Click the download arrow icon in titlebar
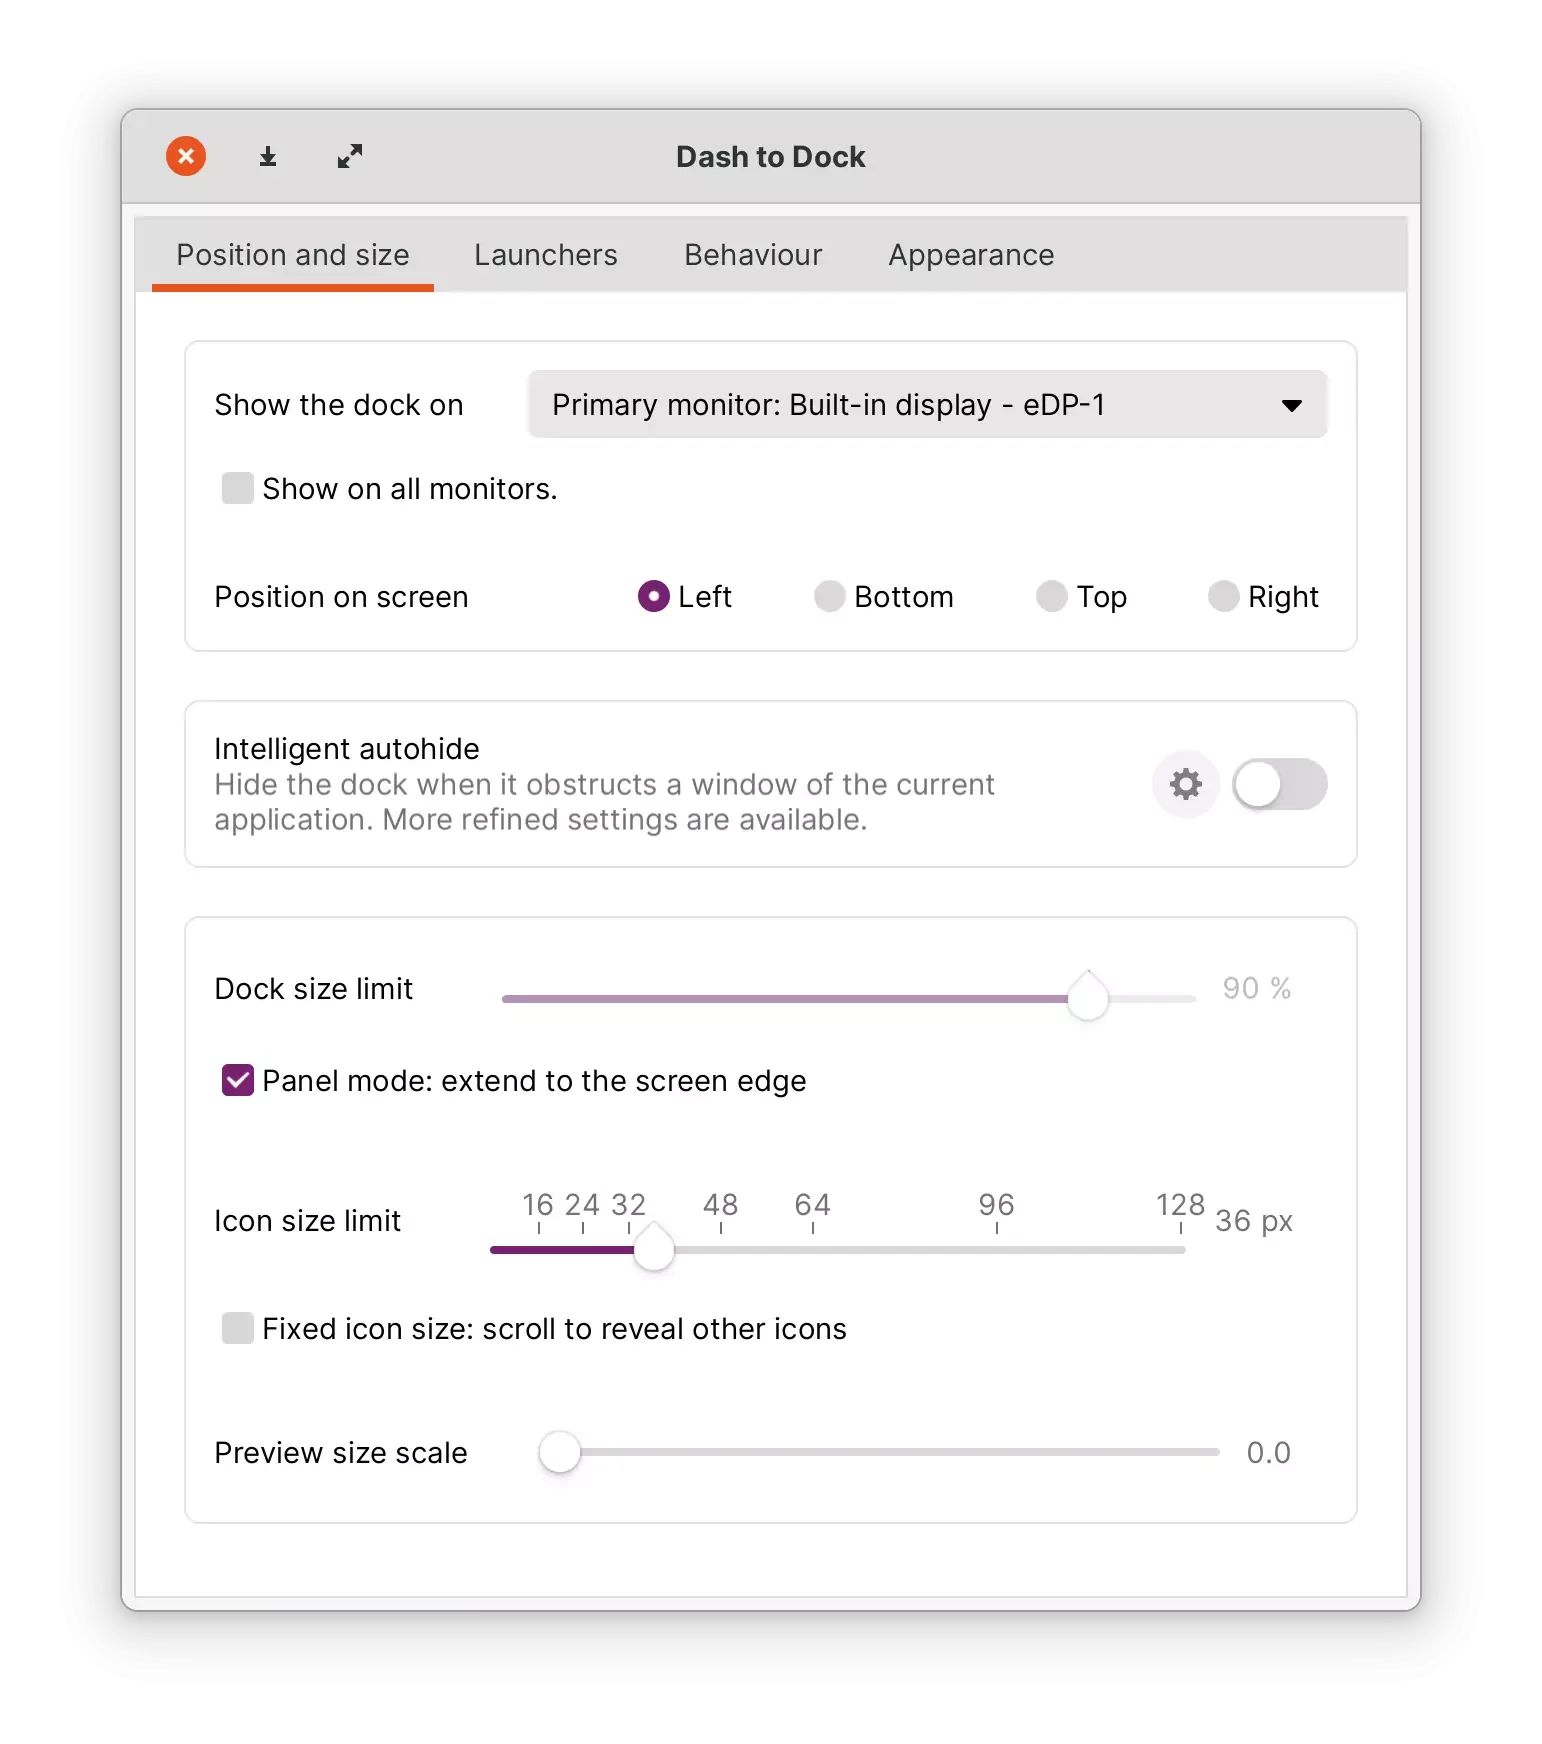 (x=267, y=156)
